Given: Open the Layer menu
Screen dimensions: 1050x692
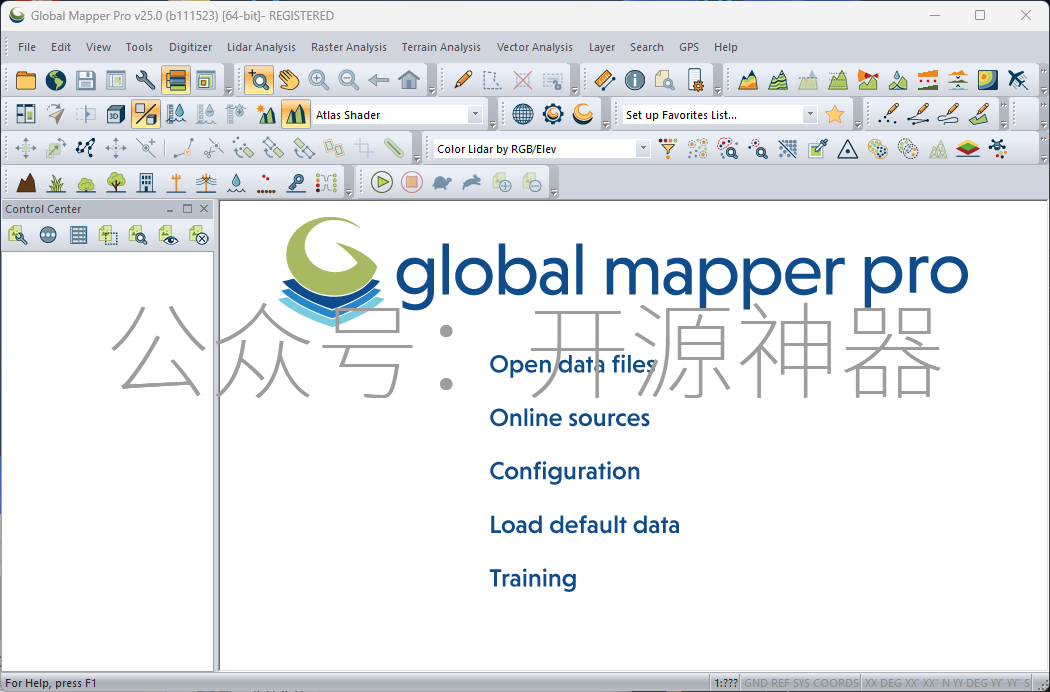Looking at the screenshot, I should click(602, 47).
